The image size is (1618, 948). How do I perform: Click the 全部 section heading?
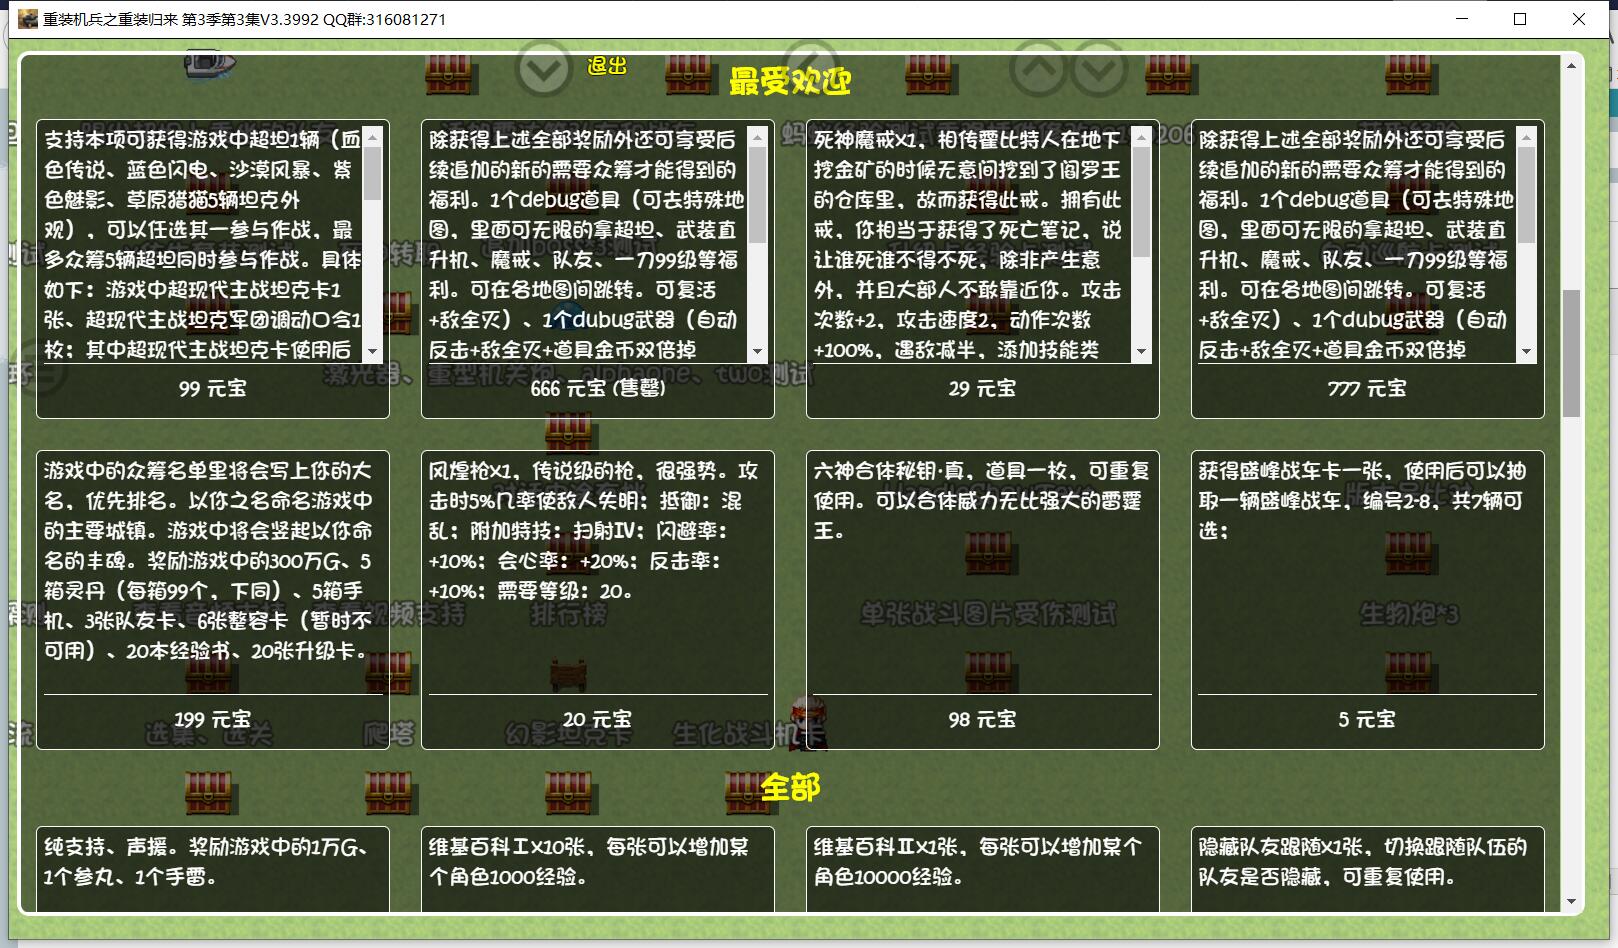click(x=790, y=788)
